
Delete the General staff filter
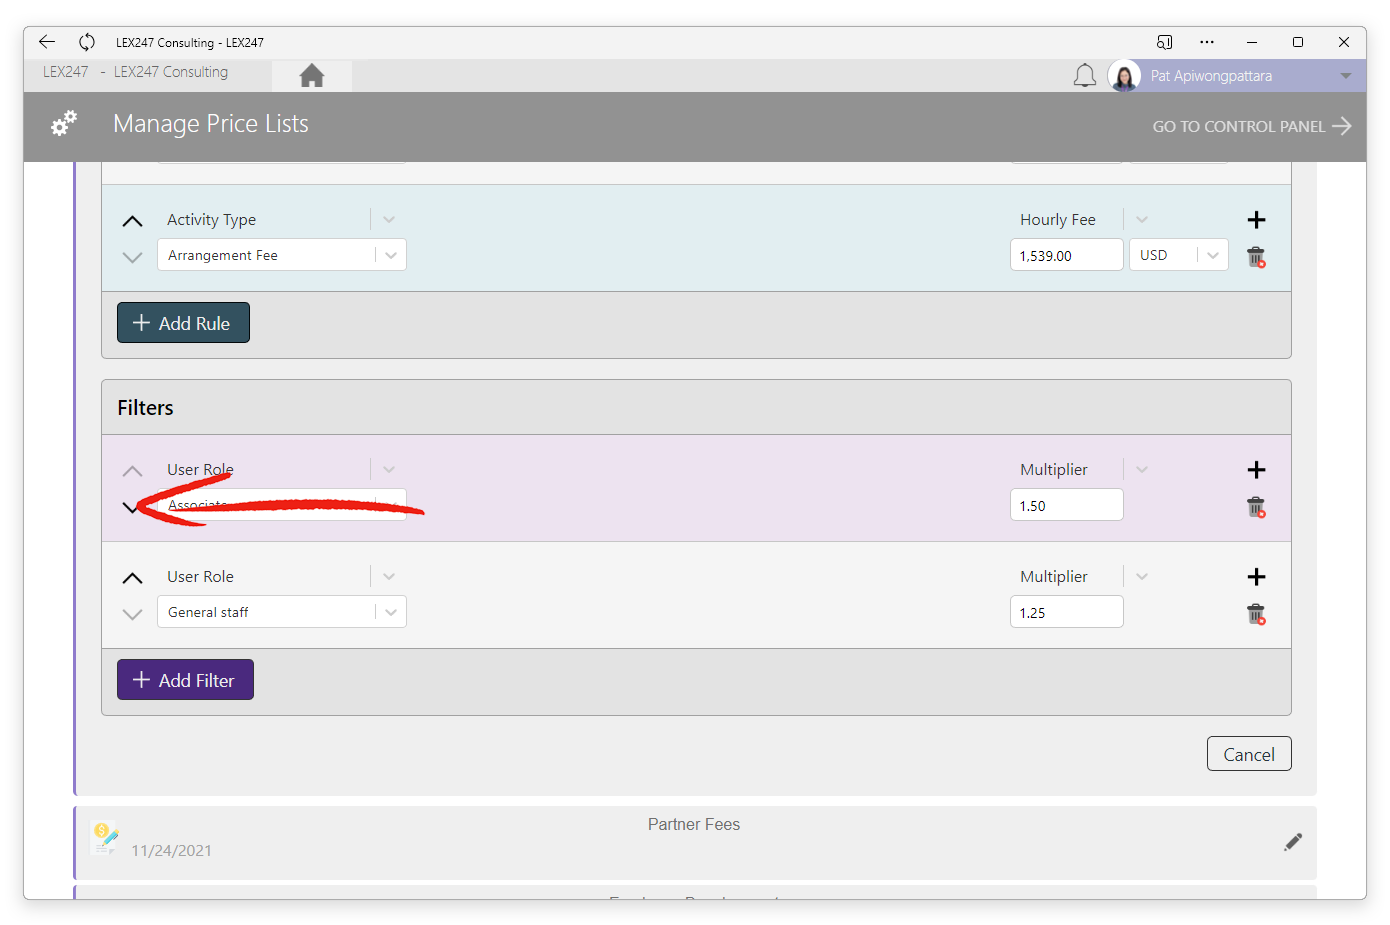pos(1257,614)
